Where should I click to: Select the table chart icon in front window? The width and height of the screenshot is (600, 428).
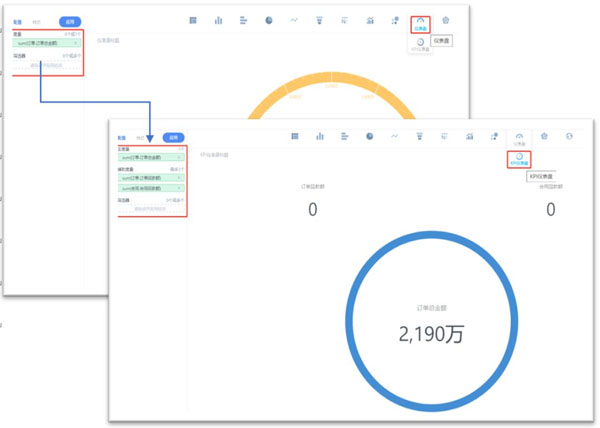point(295,136)
